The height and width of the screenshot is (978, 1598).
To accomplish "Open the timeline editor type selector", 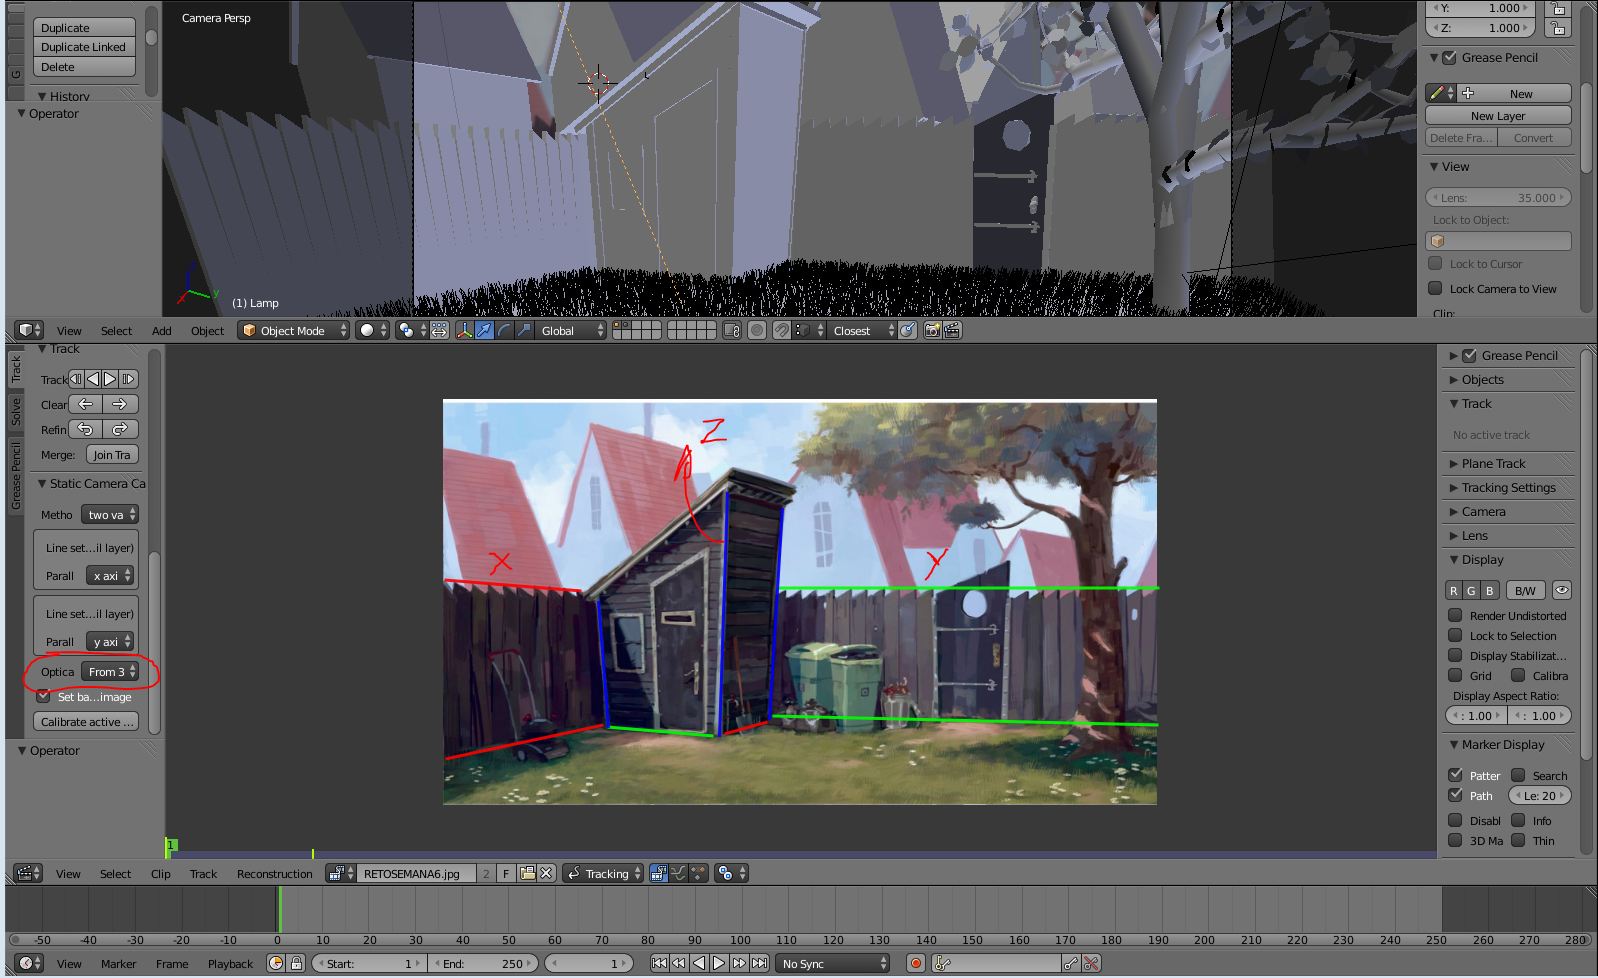I will 30,963.
